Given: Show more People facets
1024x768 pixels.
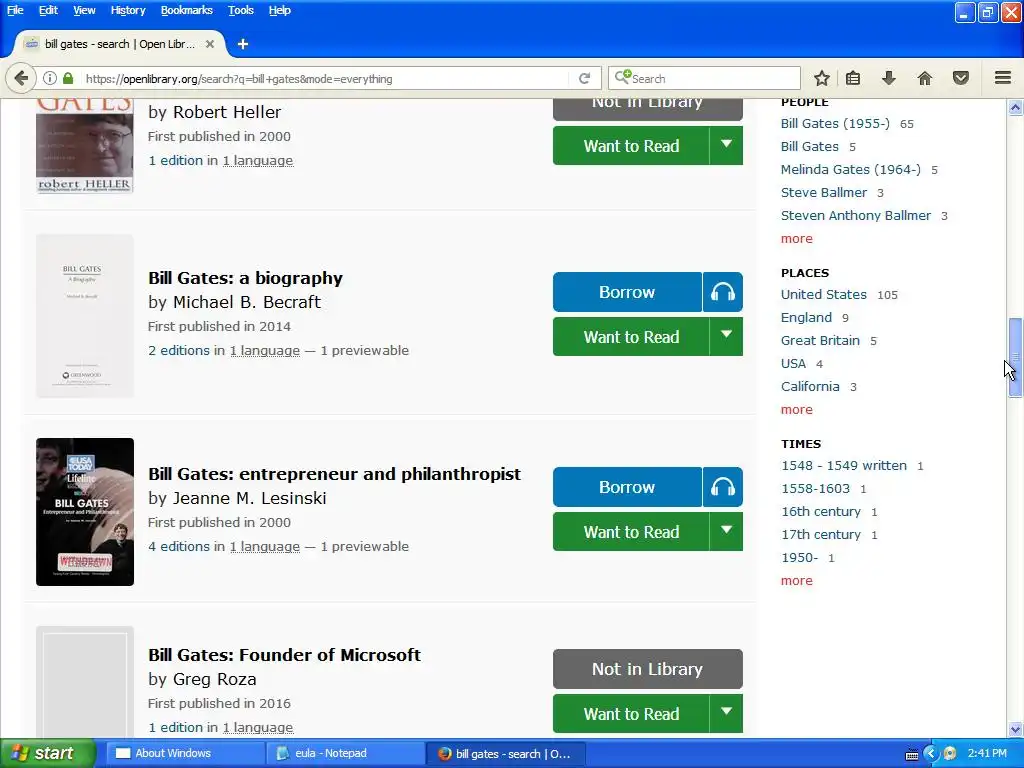Looking at the screenshot, I should tap(797, 238).
